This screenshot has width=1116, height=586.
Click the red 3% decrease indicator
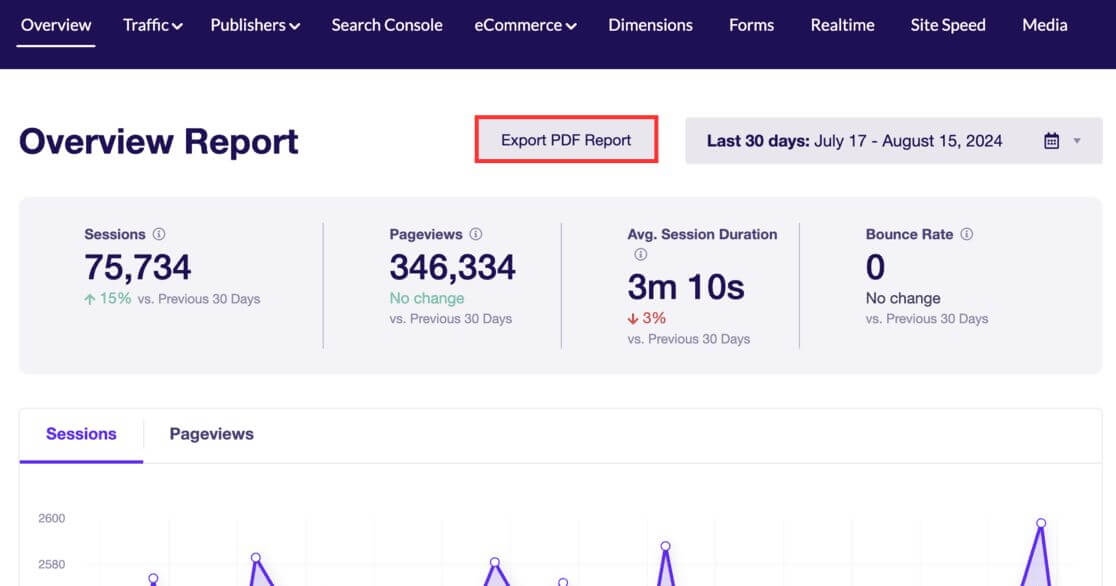[646, 318]
